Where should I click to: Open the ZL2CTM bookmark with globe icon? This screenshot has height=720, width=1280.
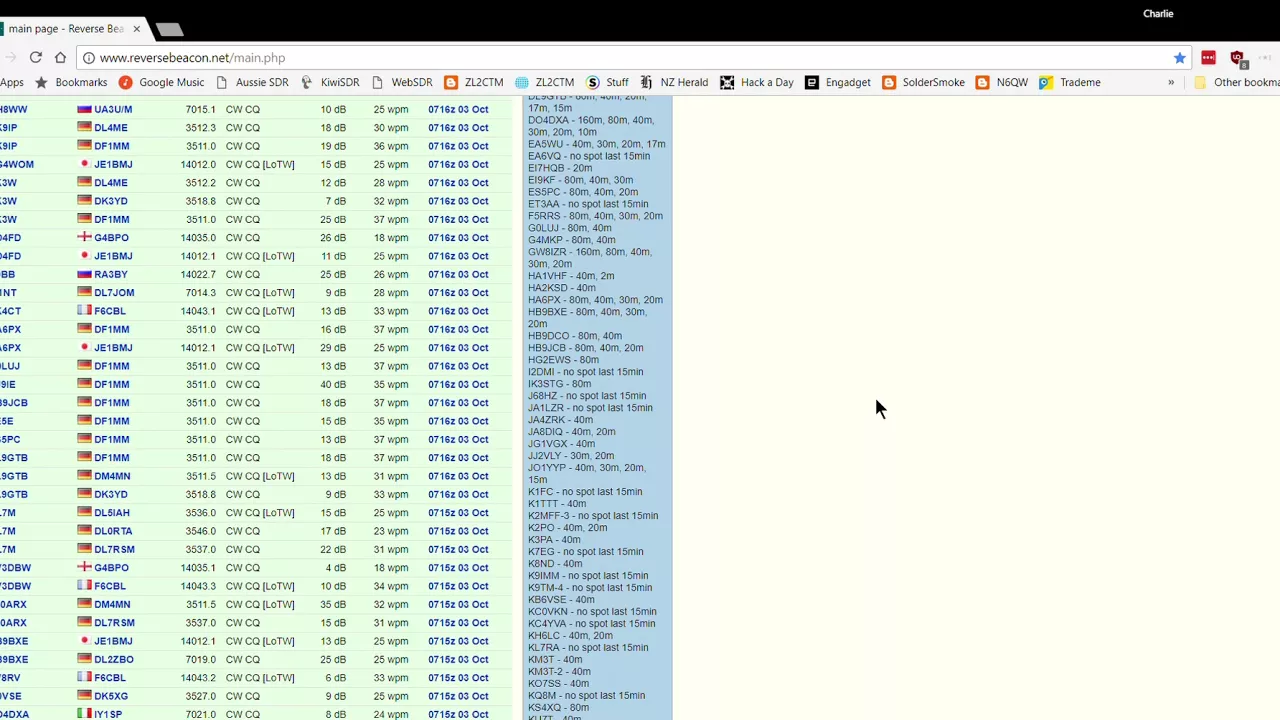pyautogui.click(x=545, y=82)
